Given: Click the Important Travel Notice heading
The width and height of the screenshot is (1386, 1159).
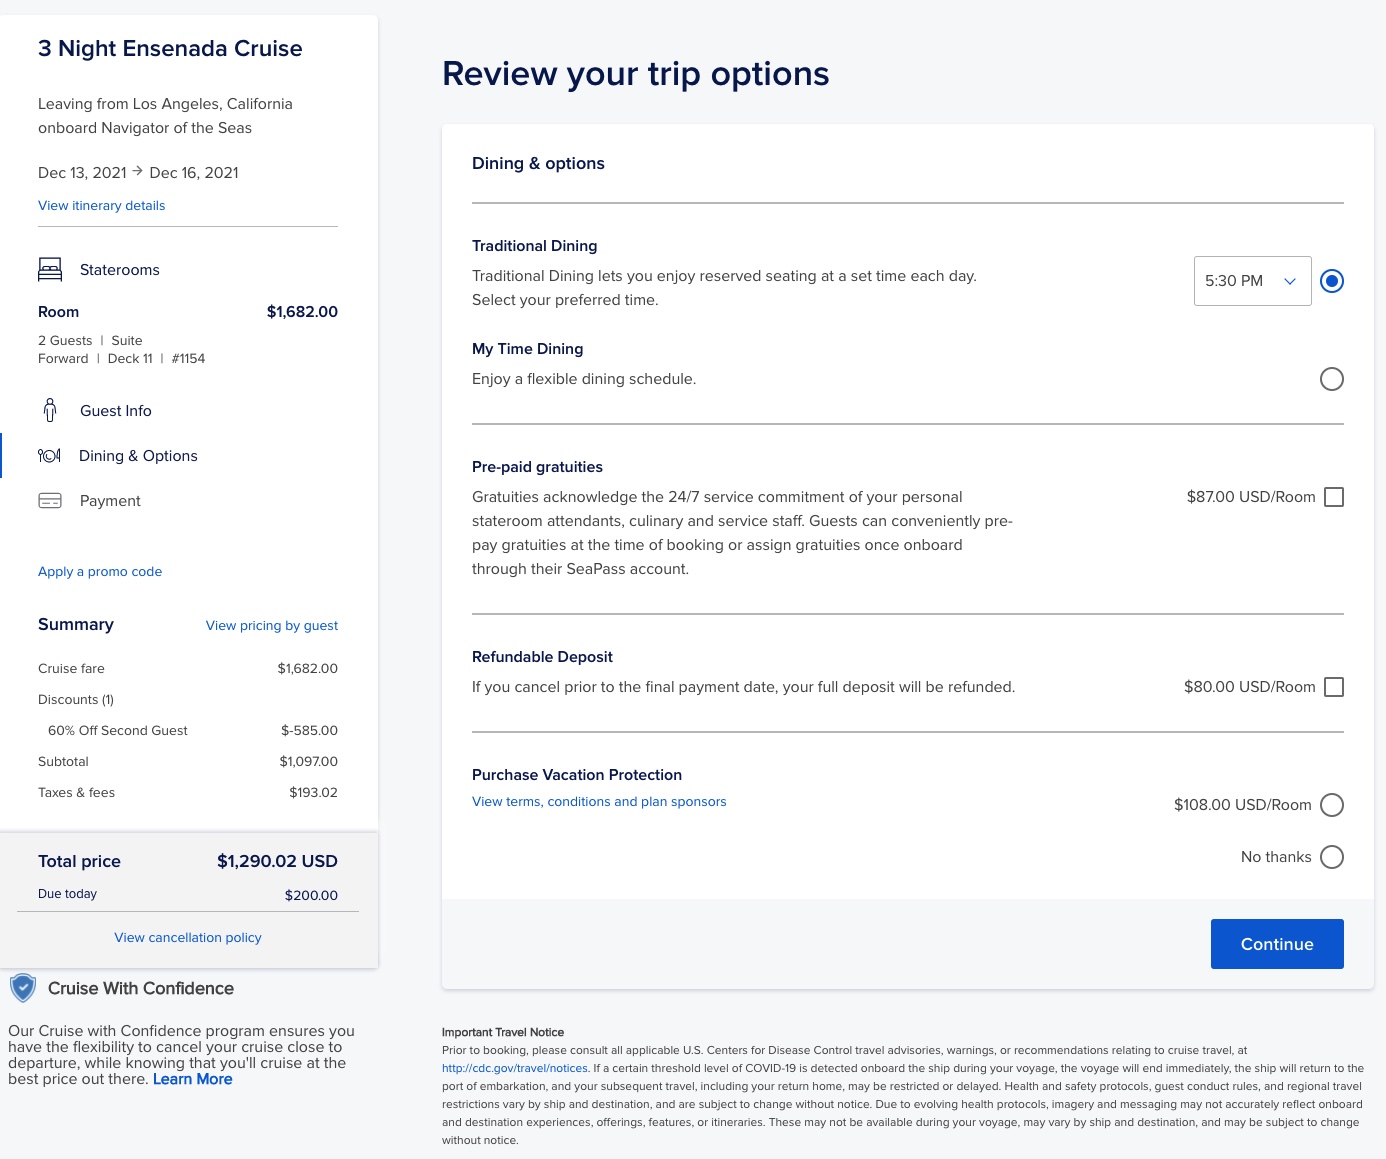Looking at the screenshot, I should (503, 1032).
